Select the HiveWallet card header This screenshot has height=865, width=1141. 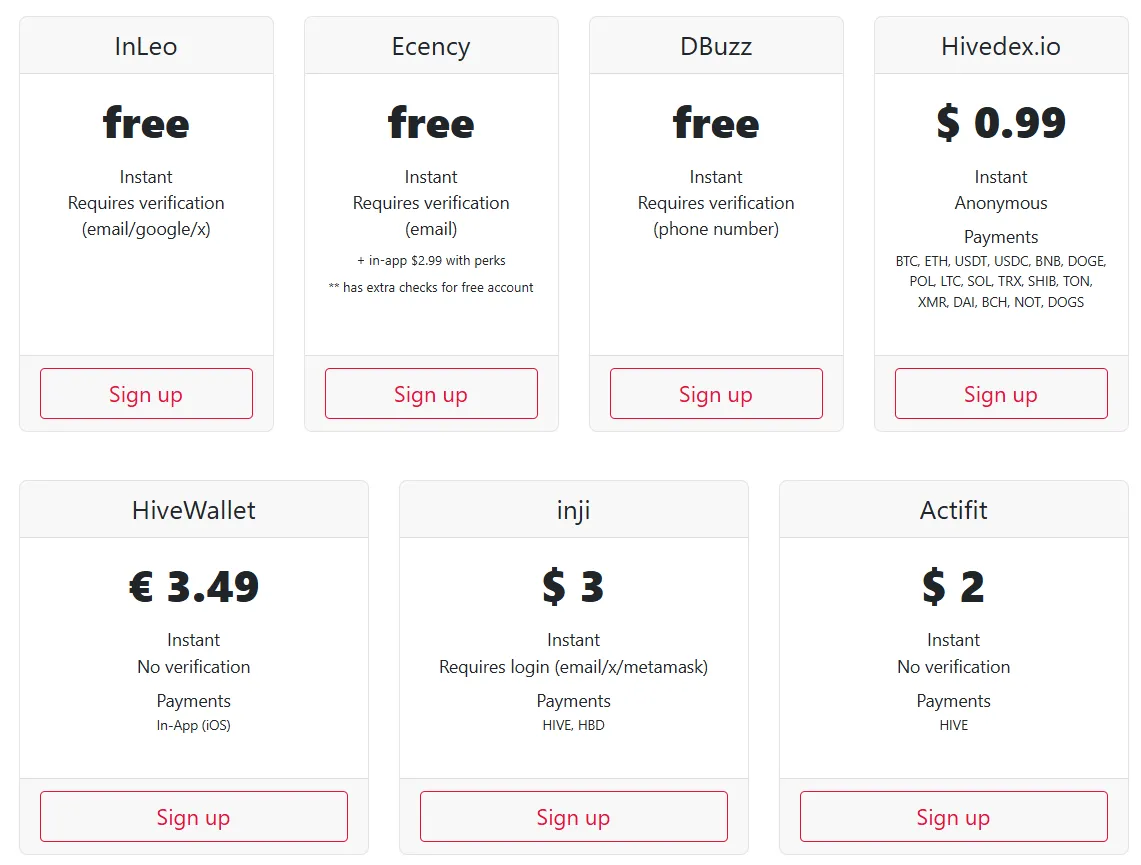coord(194,509)
